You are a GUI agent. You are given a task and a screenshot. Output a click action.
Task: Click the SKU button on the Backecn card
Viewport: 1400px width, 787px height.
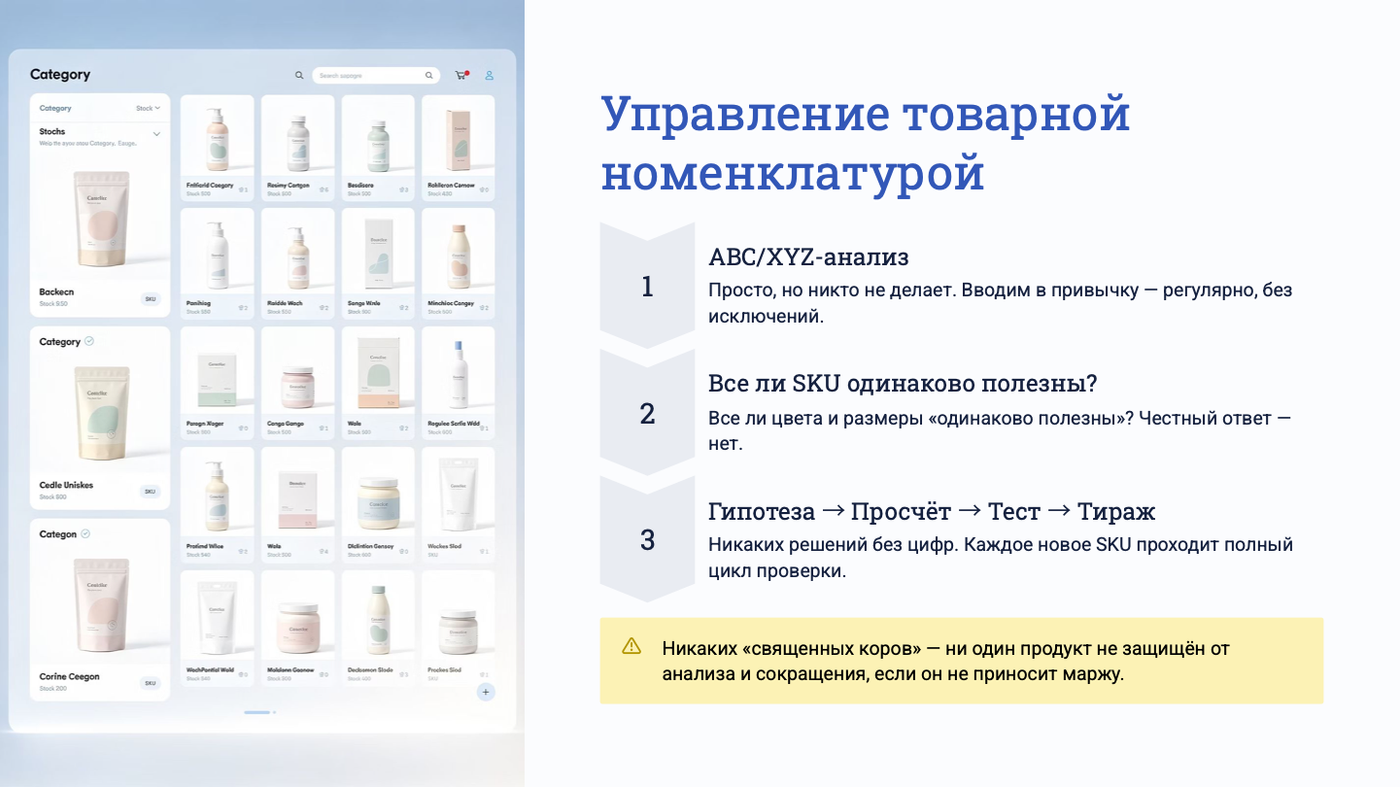tap(150, 299)
